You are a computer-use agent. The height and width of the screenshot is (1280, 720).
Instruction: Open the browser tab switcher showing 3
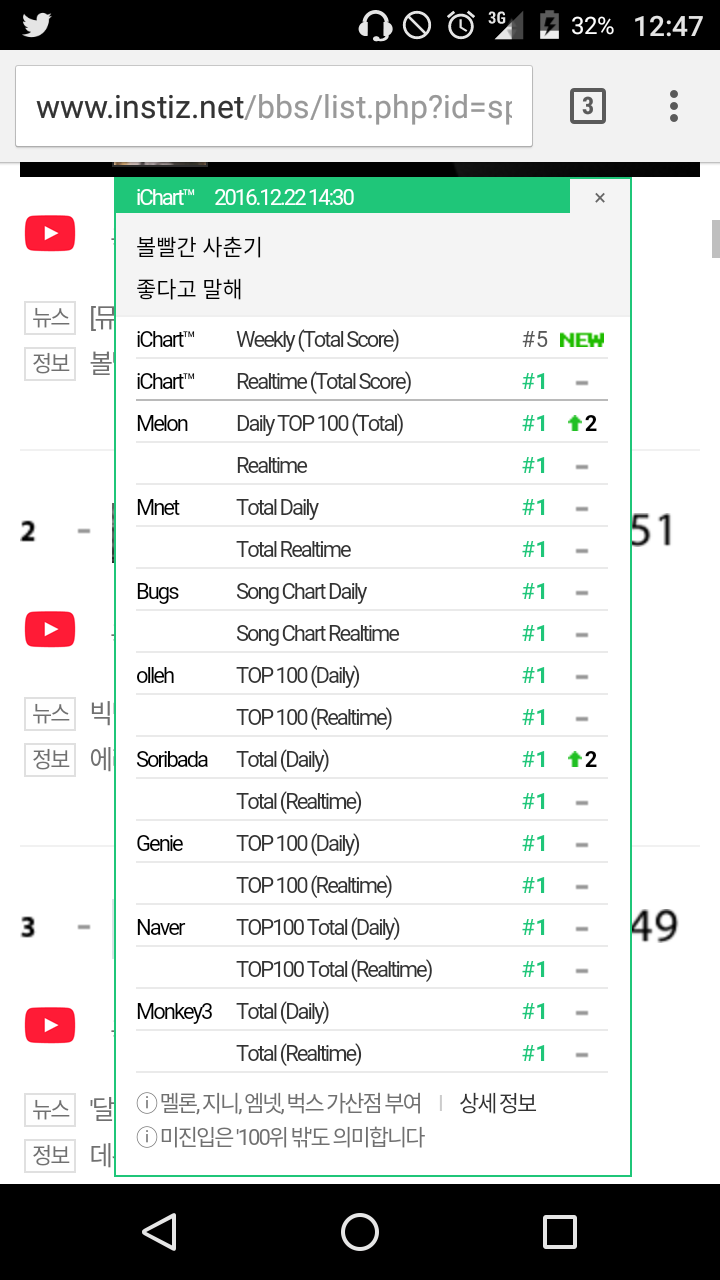click(x=588, y=106)
